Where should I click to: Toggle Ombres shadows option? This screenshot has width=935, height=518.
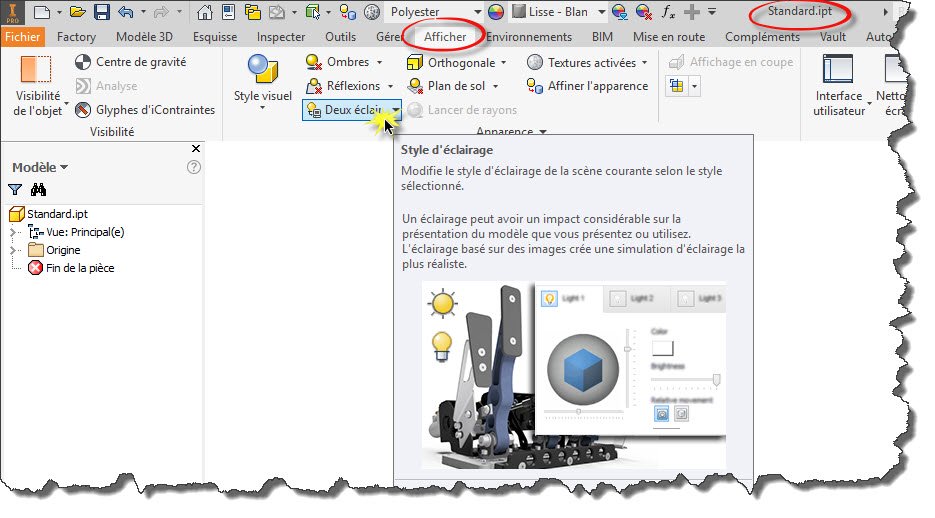tap(341, 62)
